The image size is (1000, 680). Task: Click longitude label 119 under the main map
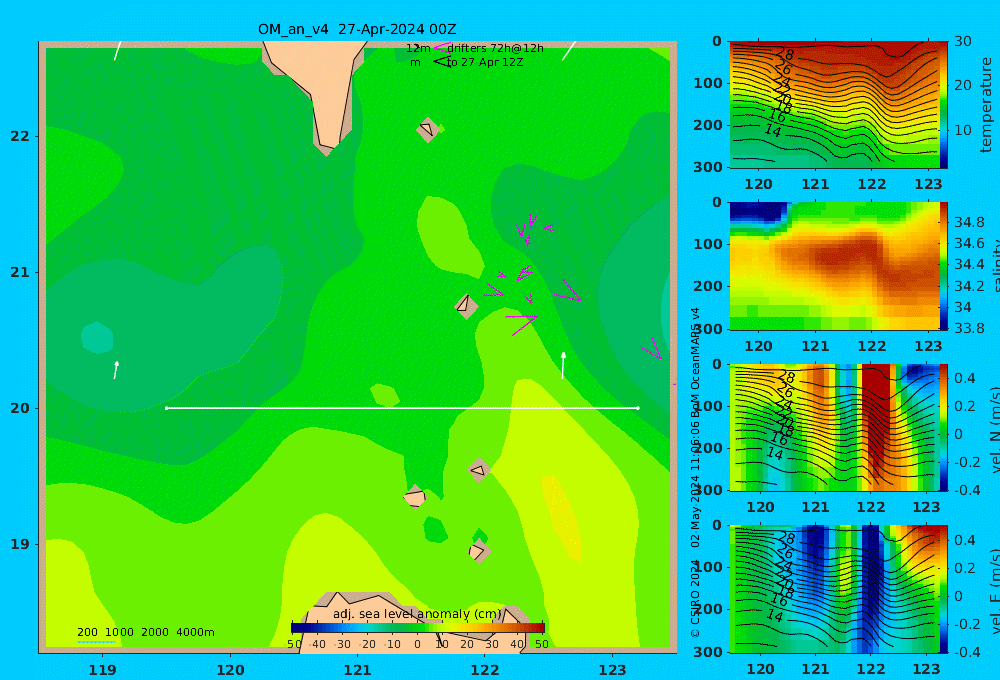103,670
